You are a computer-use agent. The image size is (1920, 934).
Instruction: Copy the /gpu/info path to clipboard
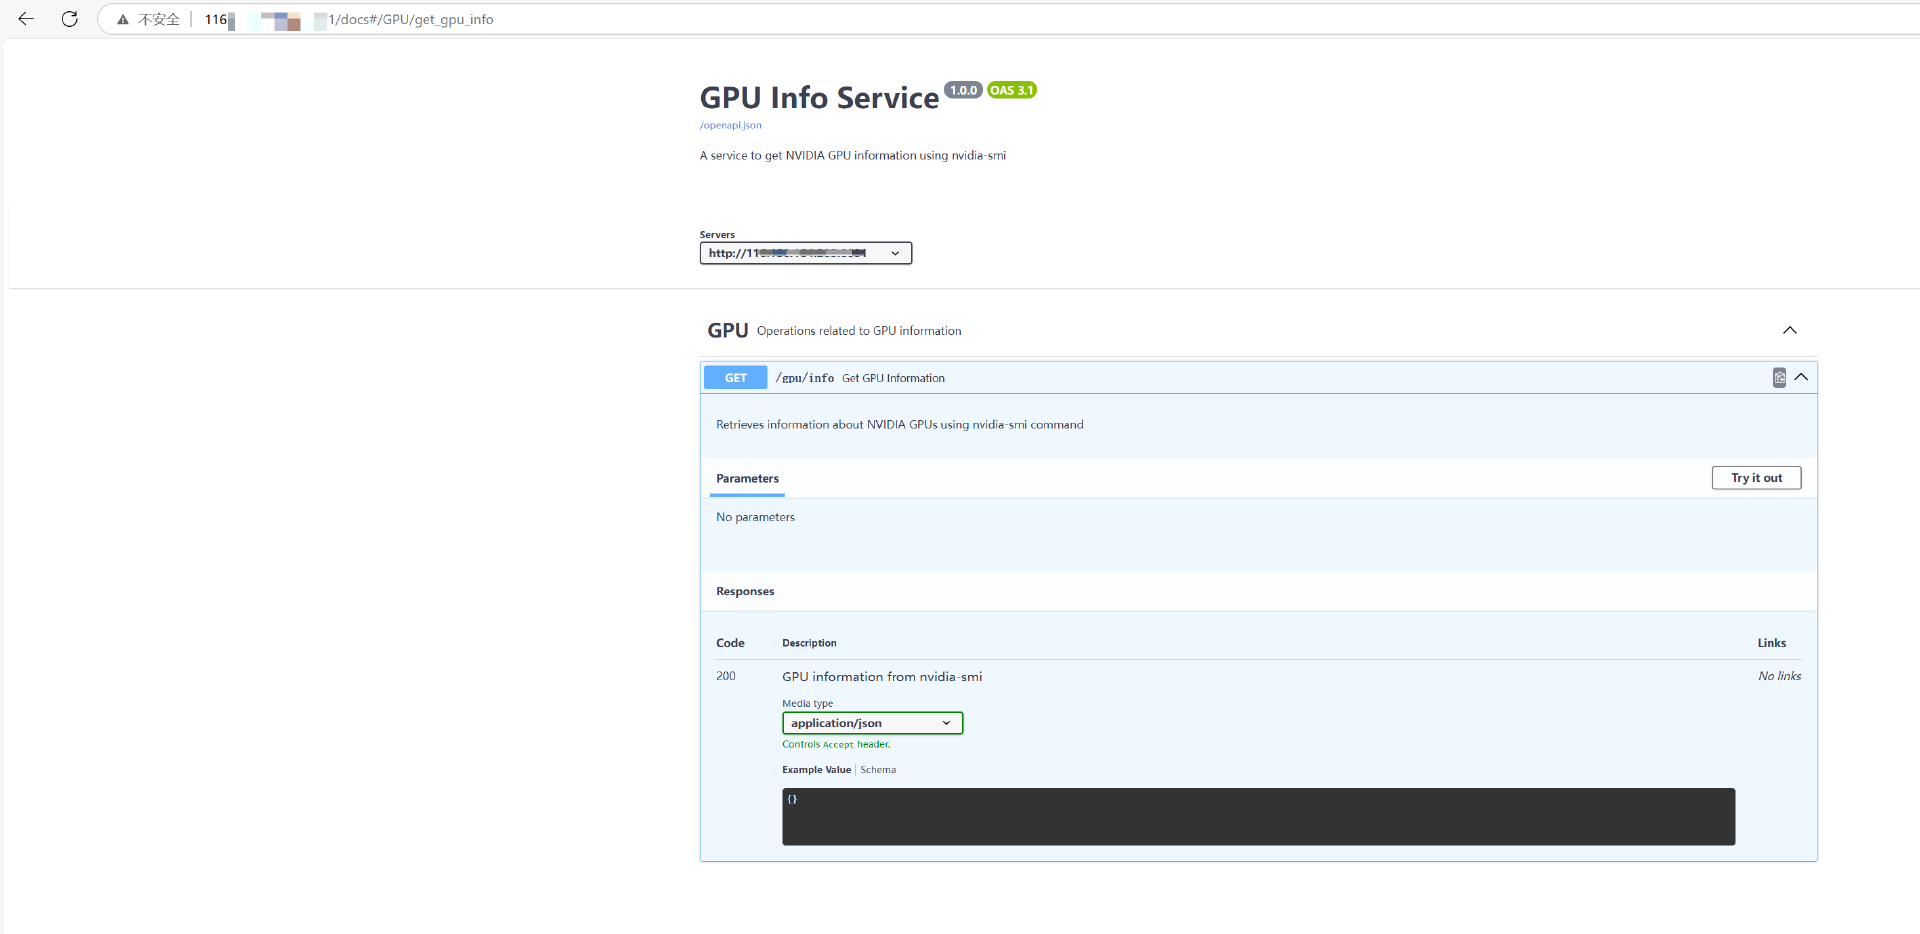coord(1778,378)
